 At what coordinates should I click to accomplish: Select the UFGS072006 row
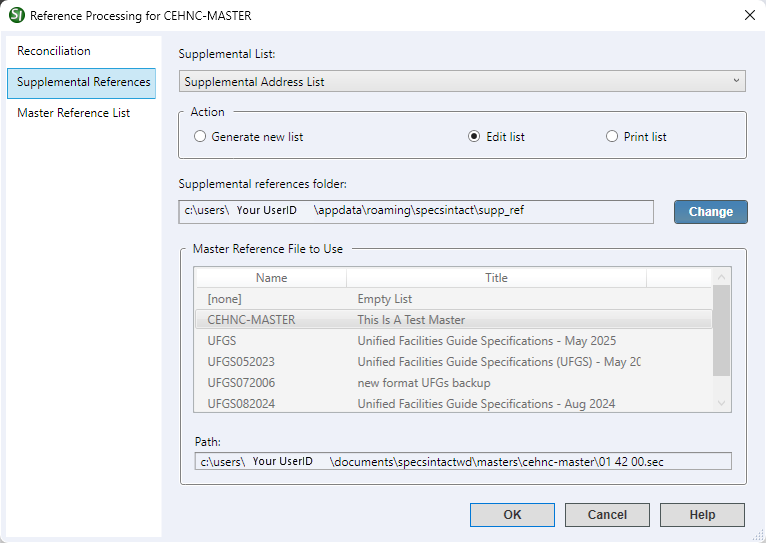pyautogui.click(x=453, y=383)
